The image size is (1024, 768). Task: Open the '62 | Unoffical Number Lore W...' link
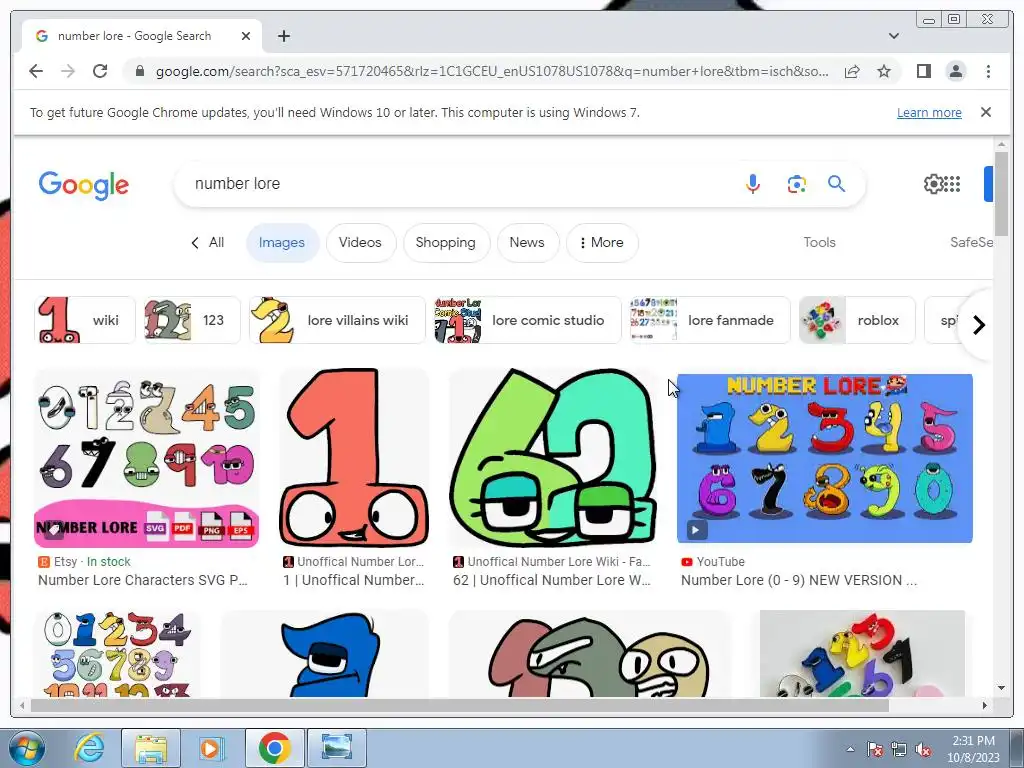click(552, 580)
